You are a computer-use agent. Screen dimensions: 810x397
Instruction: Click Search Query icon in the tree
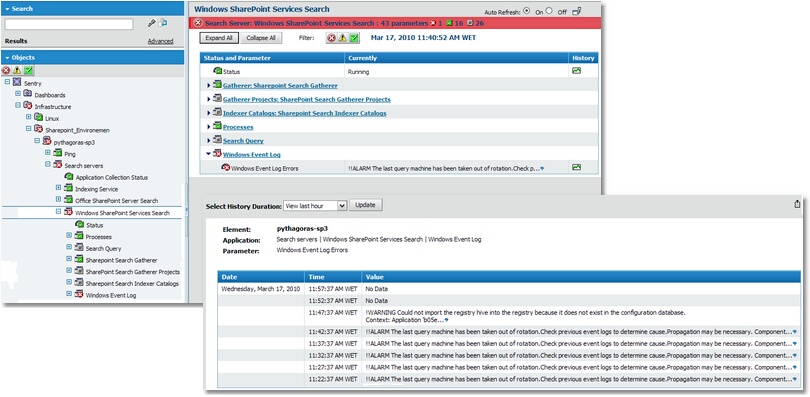coord(79,248)
